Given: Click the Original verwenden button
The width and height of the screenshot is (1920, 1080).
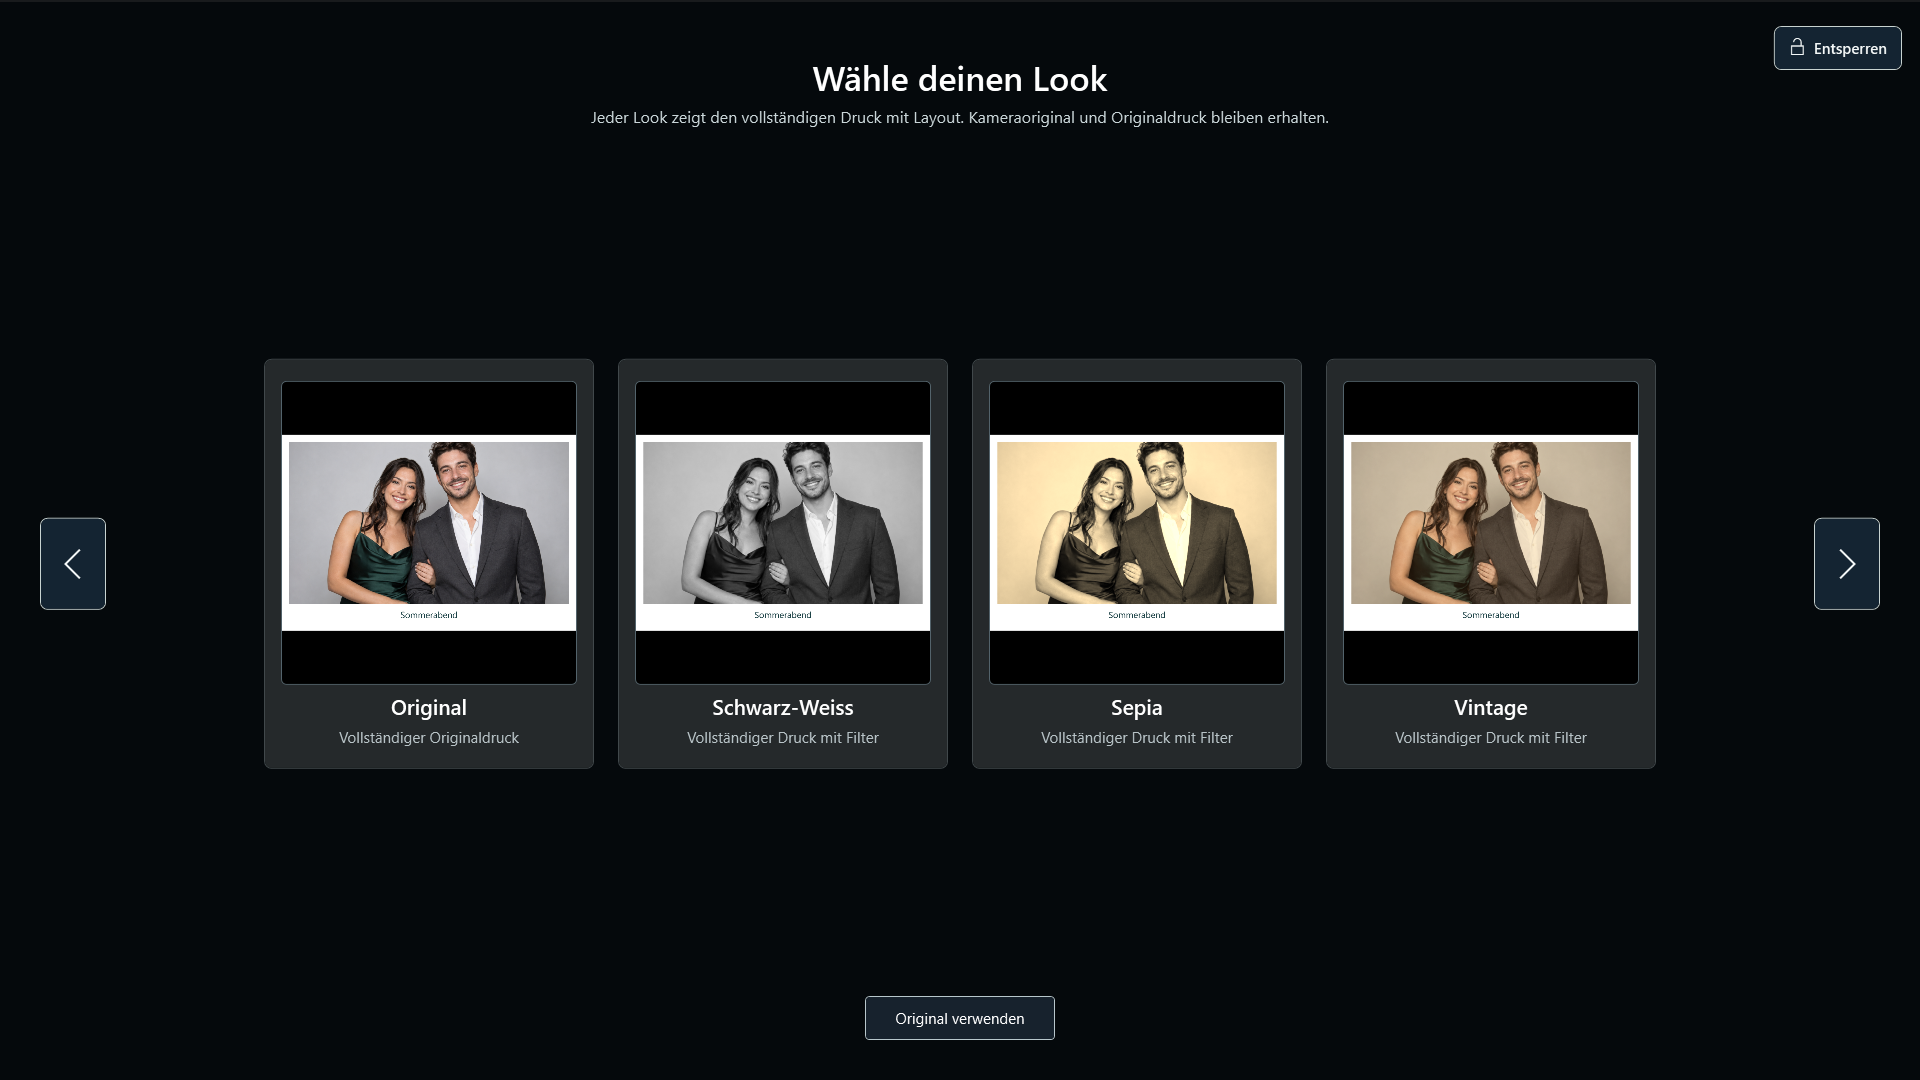Looking at the screenshot, I should [x=960, y=1018].
